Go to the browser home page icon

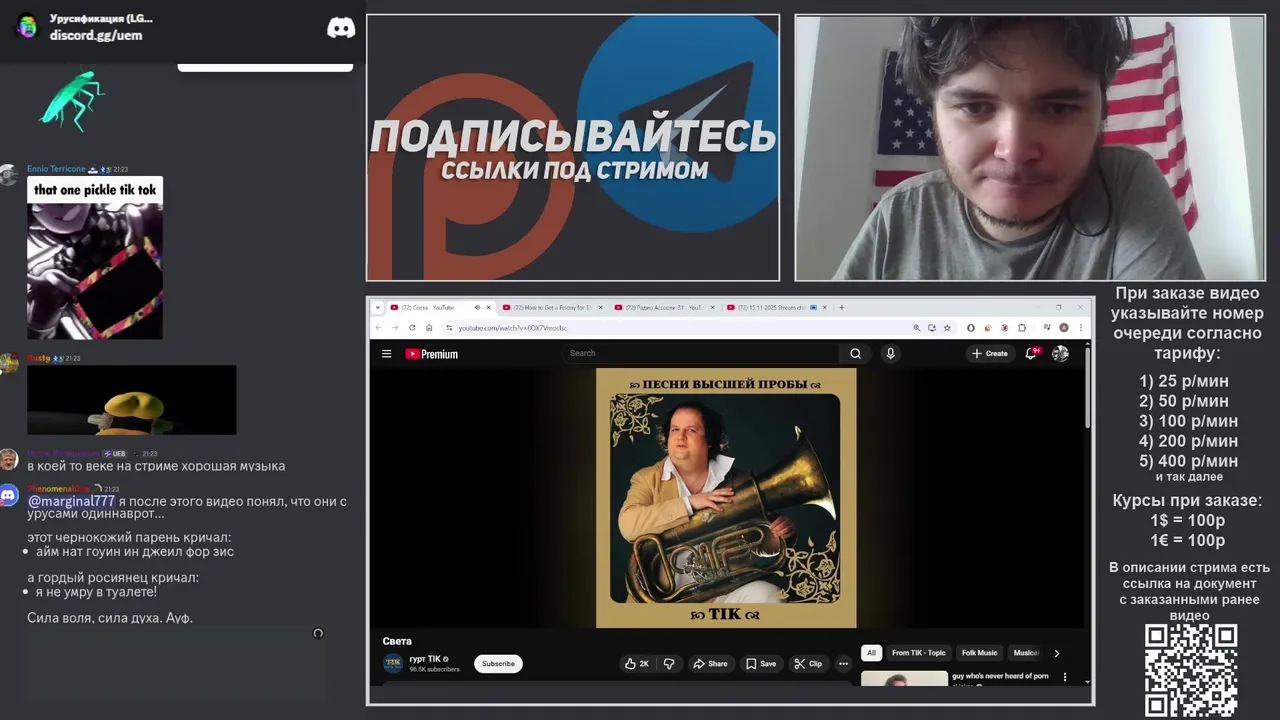[x=429, y=327]
